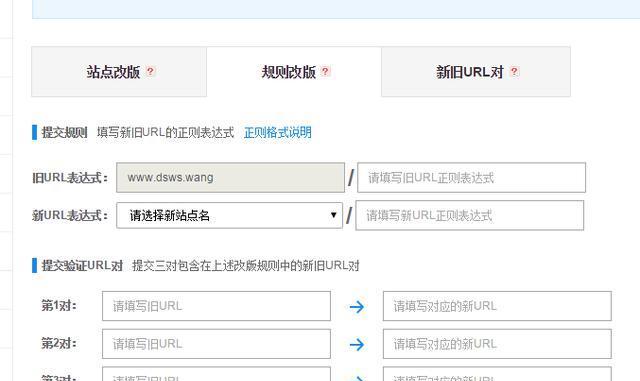
Task: Click the help icon beside 新旧URL对
Action: point(514,71)
